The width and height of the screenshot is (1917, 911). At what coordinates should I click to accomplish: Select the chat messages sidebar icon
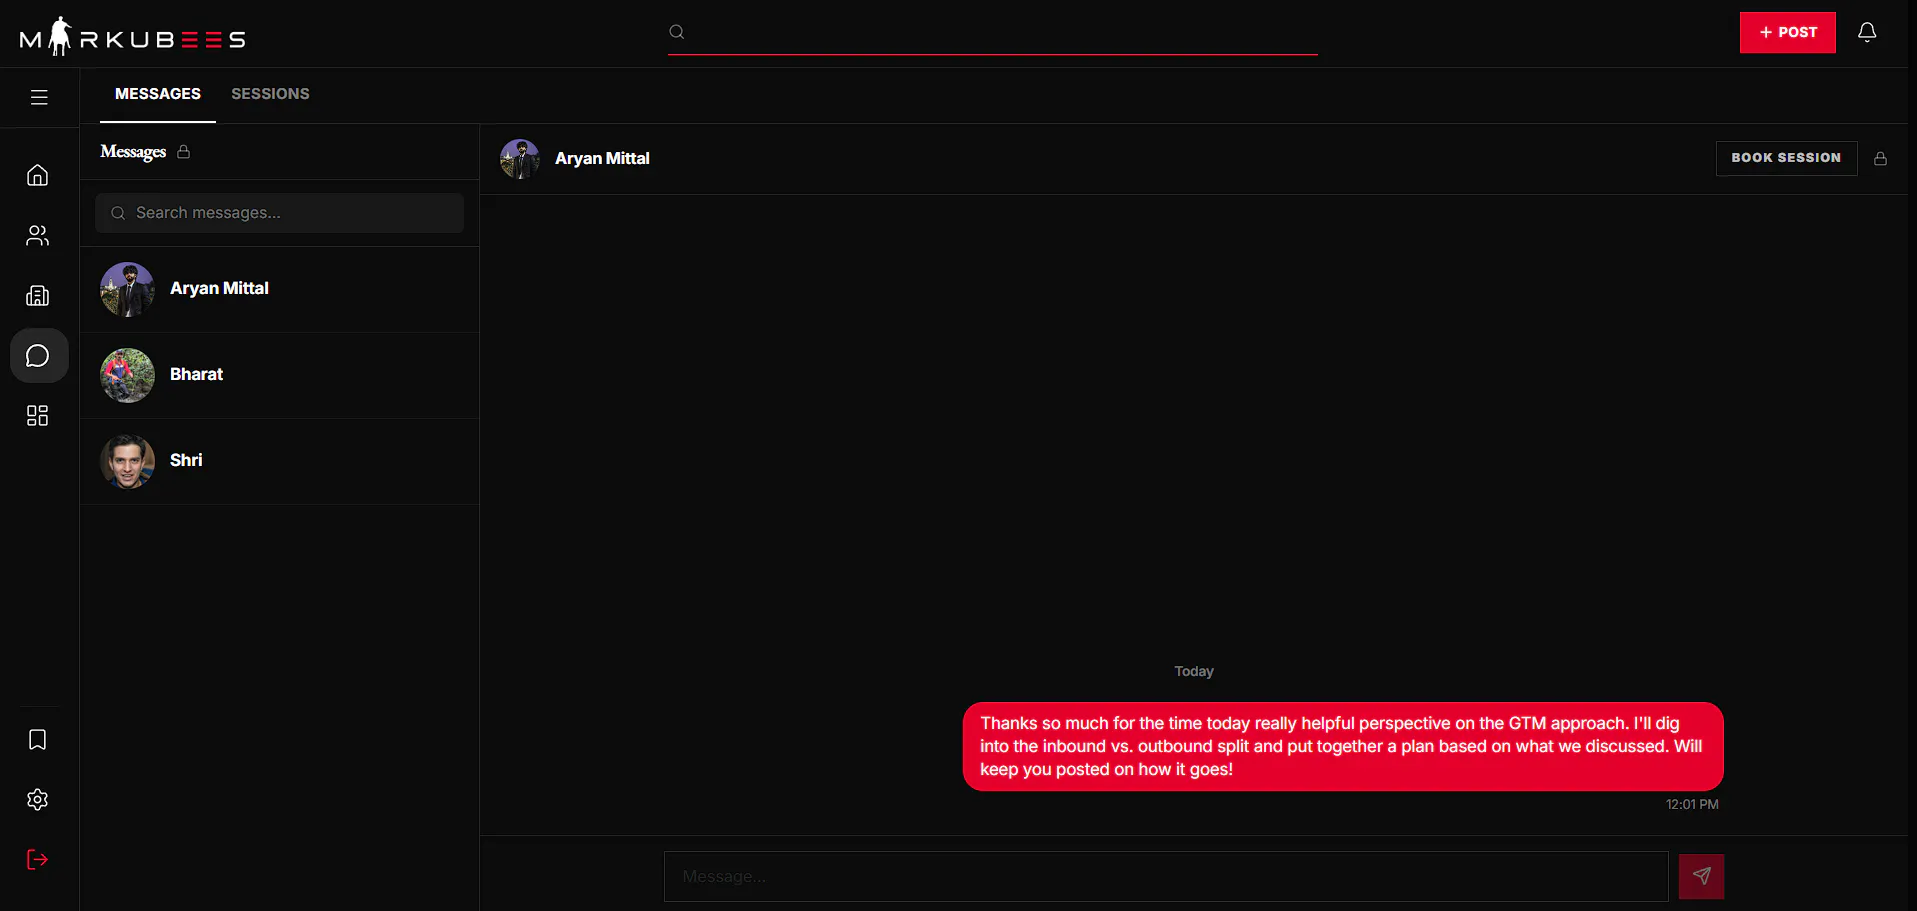[38, 355]
